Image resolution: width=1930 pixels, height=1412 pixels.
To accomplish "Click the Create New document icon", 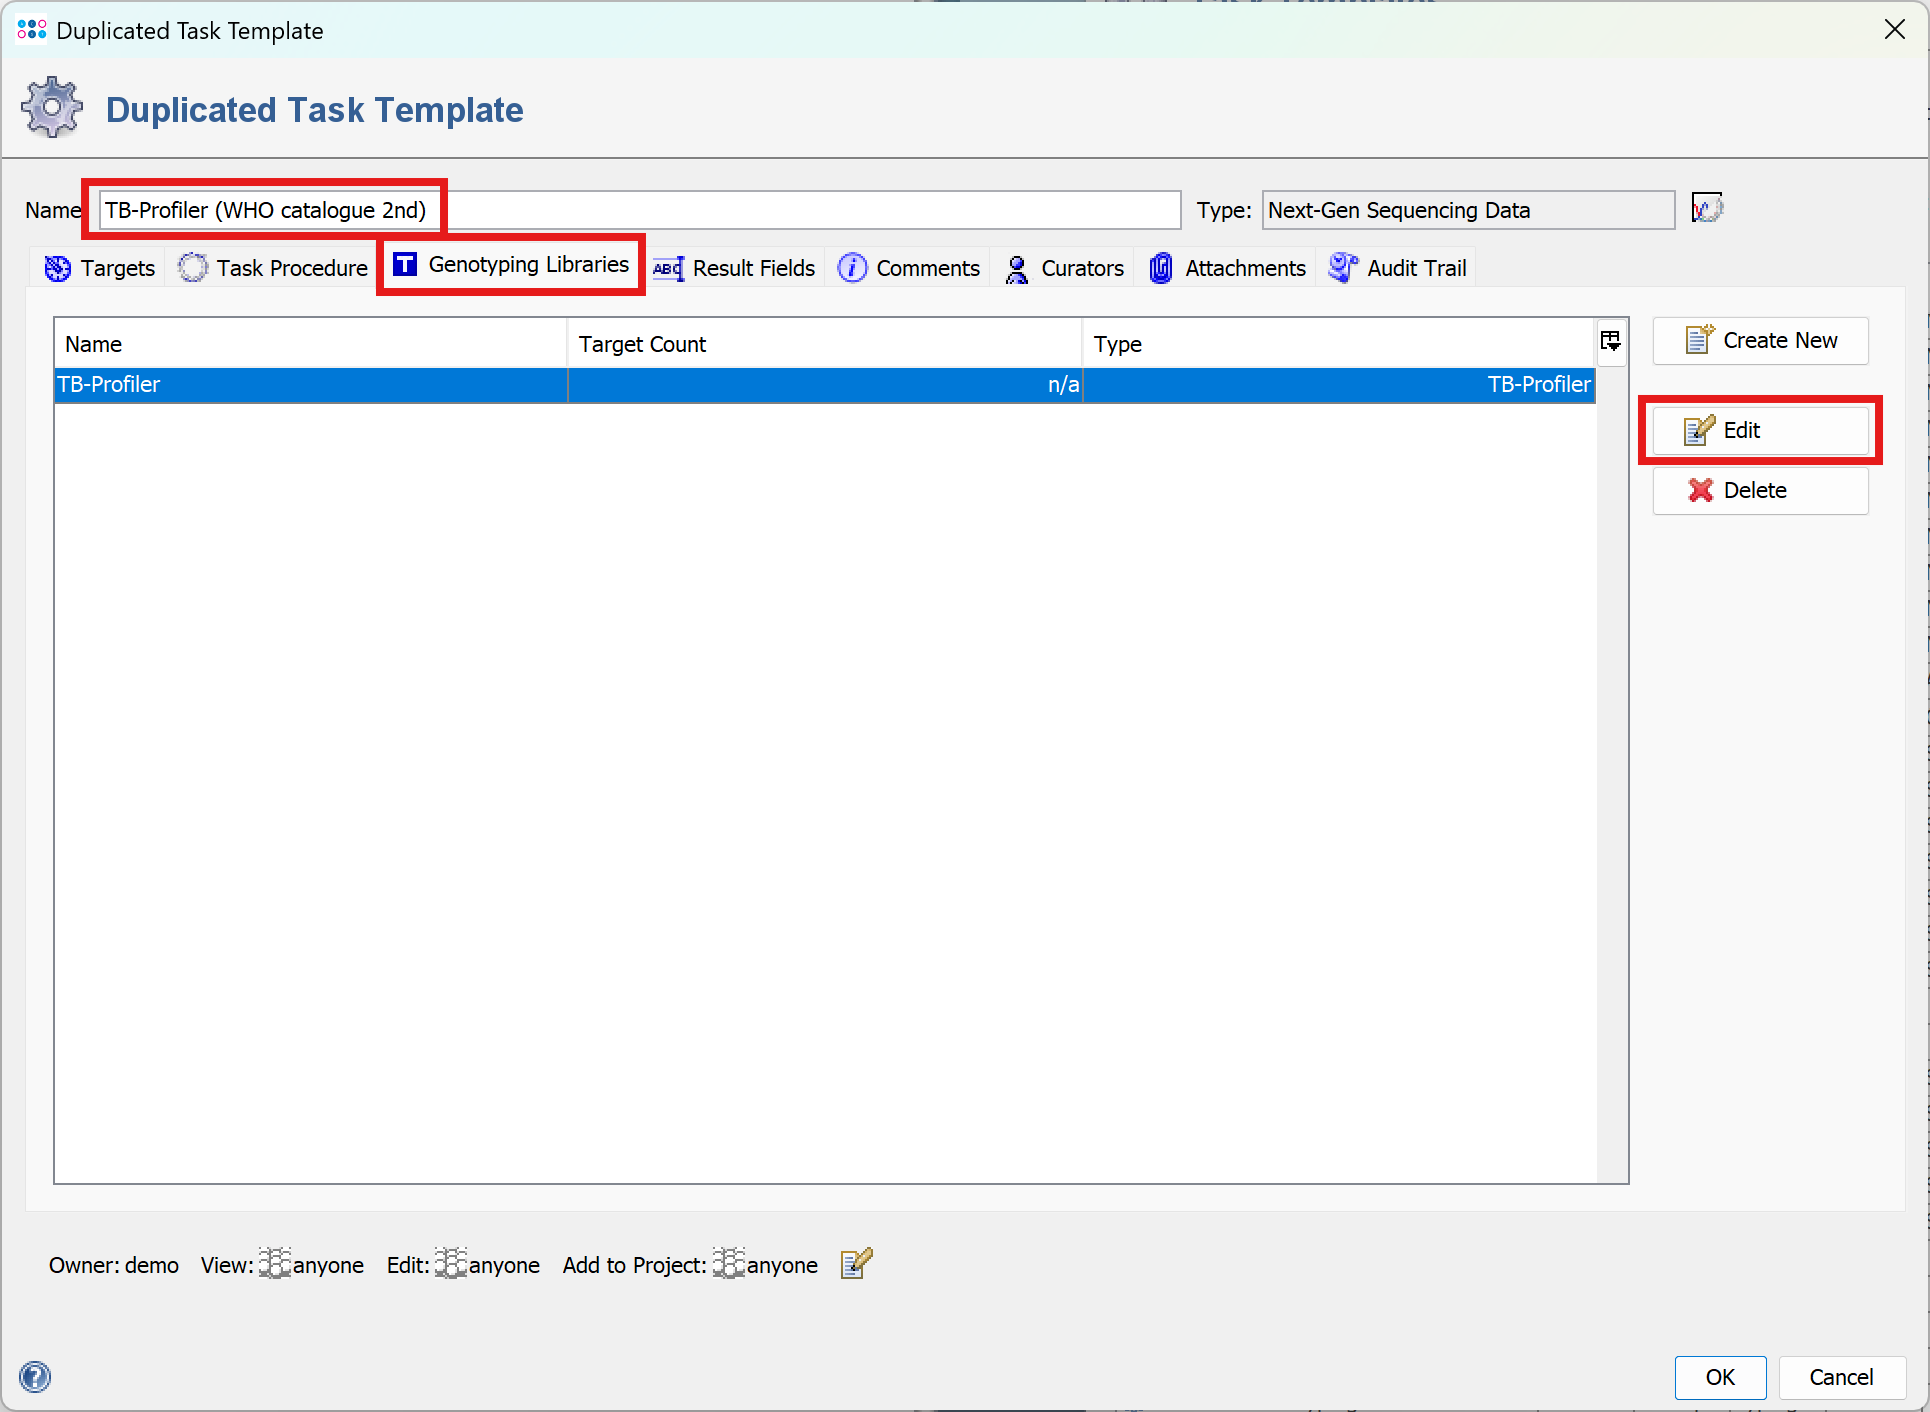I will 1699,340.
